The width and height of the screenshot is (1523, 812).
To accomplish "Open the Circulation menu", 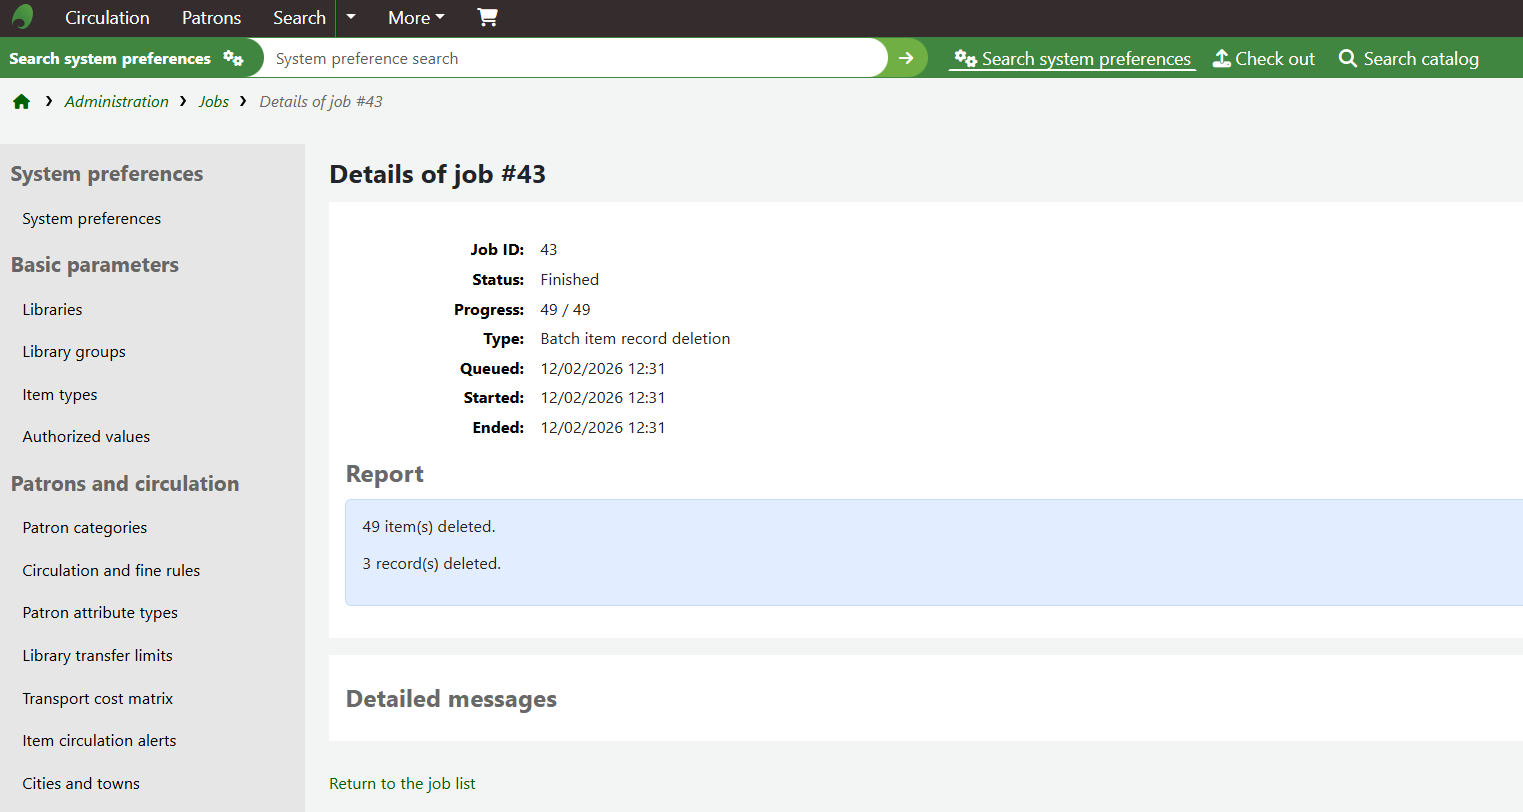I will tap(107, 18).
